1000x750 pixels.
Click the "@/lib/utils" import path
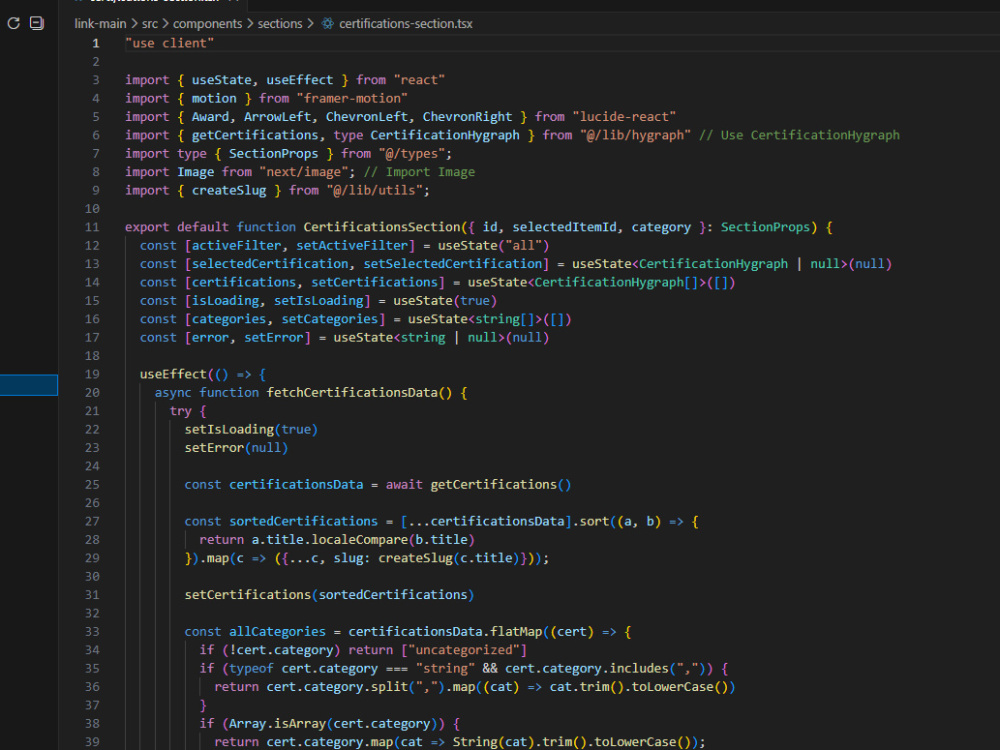tap(374, 191)
